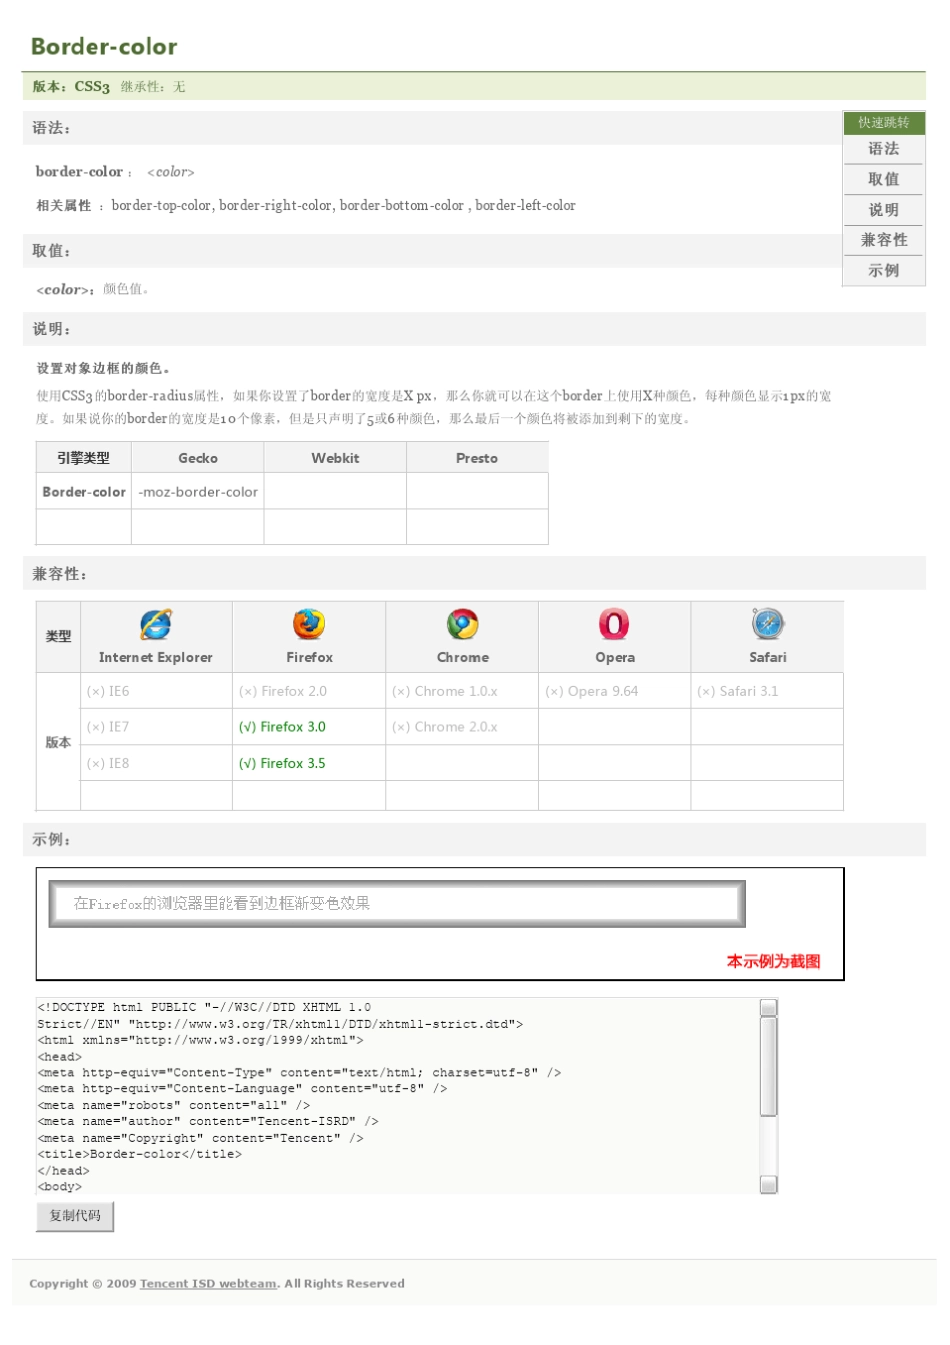This screenshot has height=1345, width=950.
Task: Jump to 兼容性 section in quick nav
Action: 884,240
